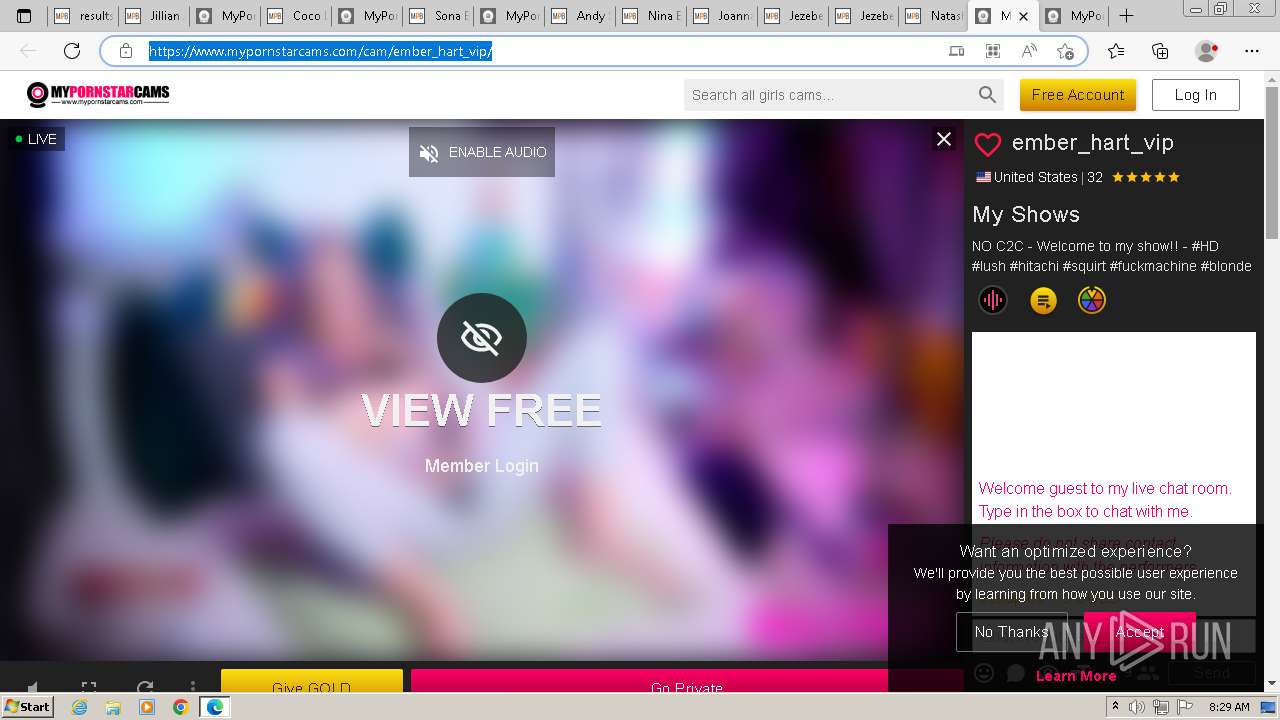
Task: Focus the "Search all girls cams" field
Action: (x=830, y=95)
